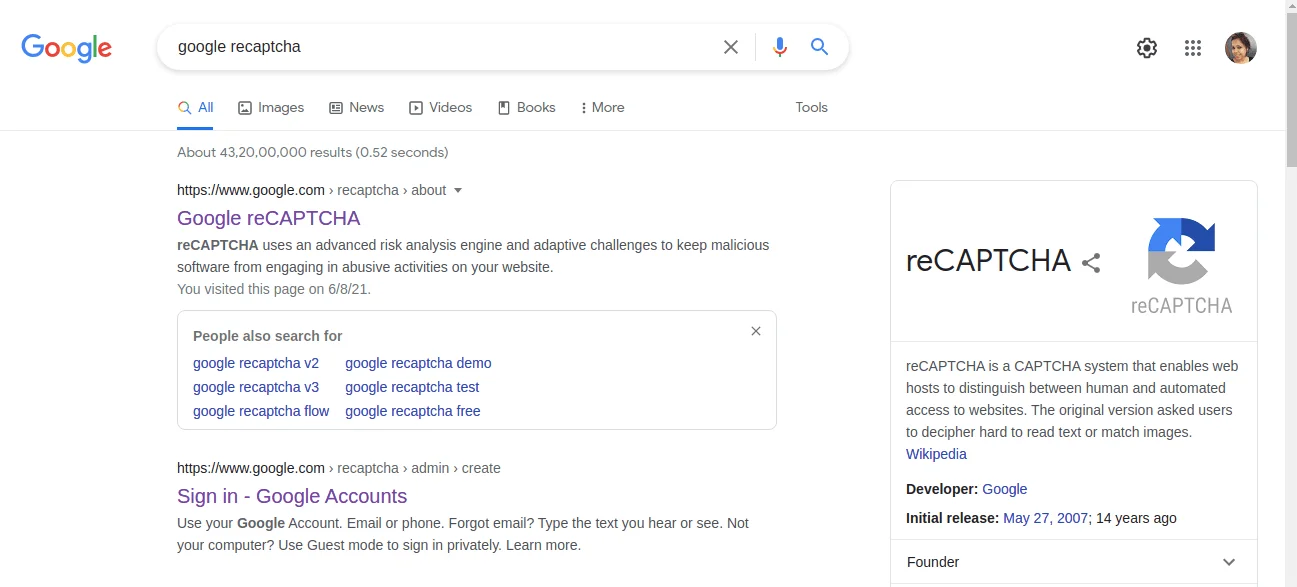Image resolution: width=1297 pixels, height=587 pixels.
Task: Switch to the Books tab
Action: pos(526,107)
